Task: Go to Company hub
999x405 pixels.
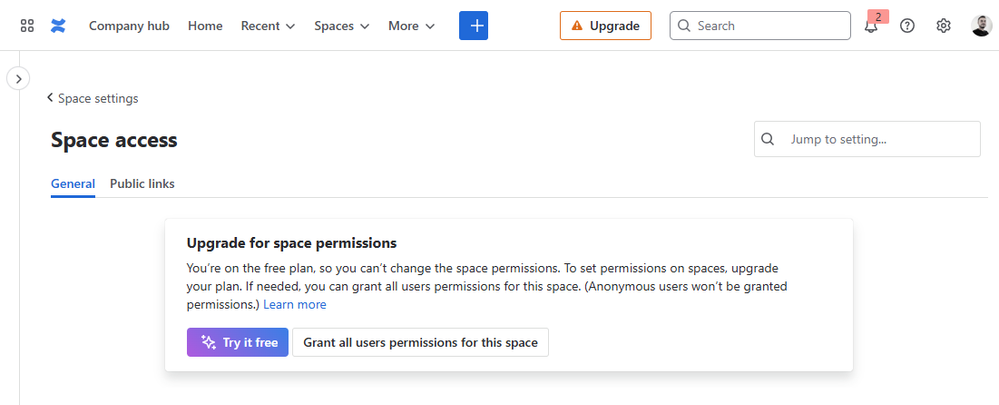Action: 129,26
